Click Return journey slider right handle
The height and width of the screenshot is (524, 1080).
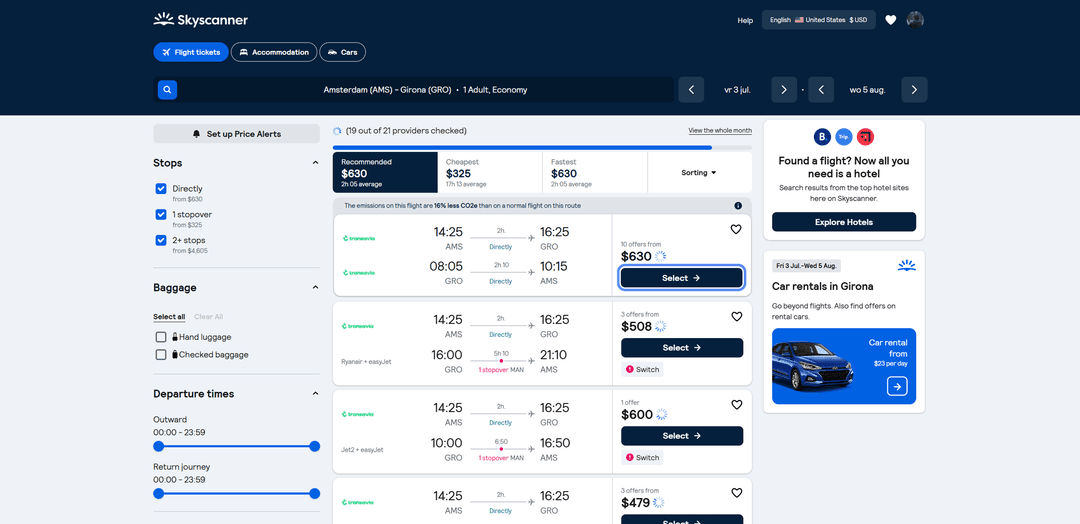[315, 493]
